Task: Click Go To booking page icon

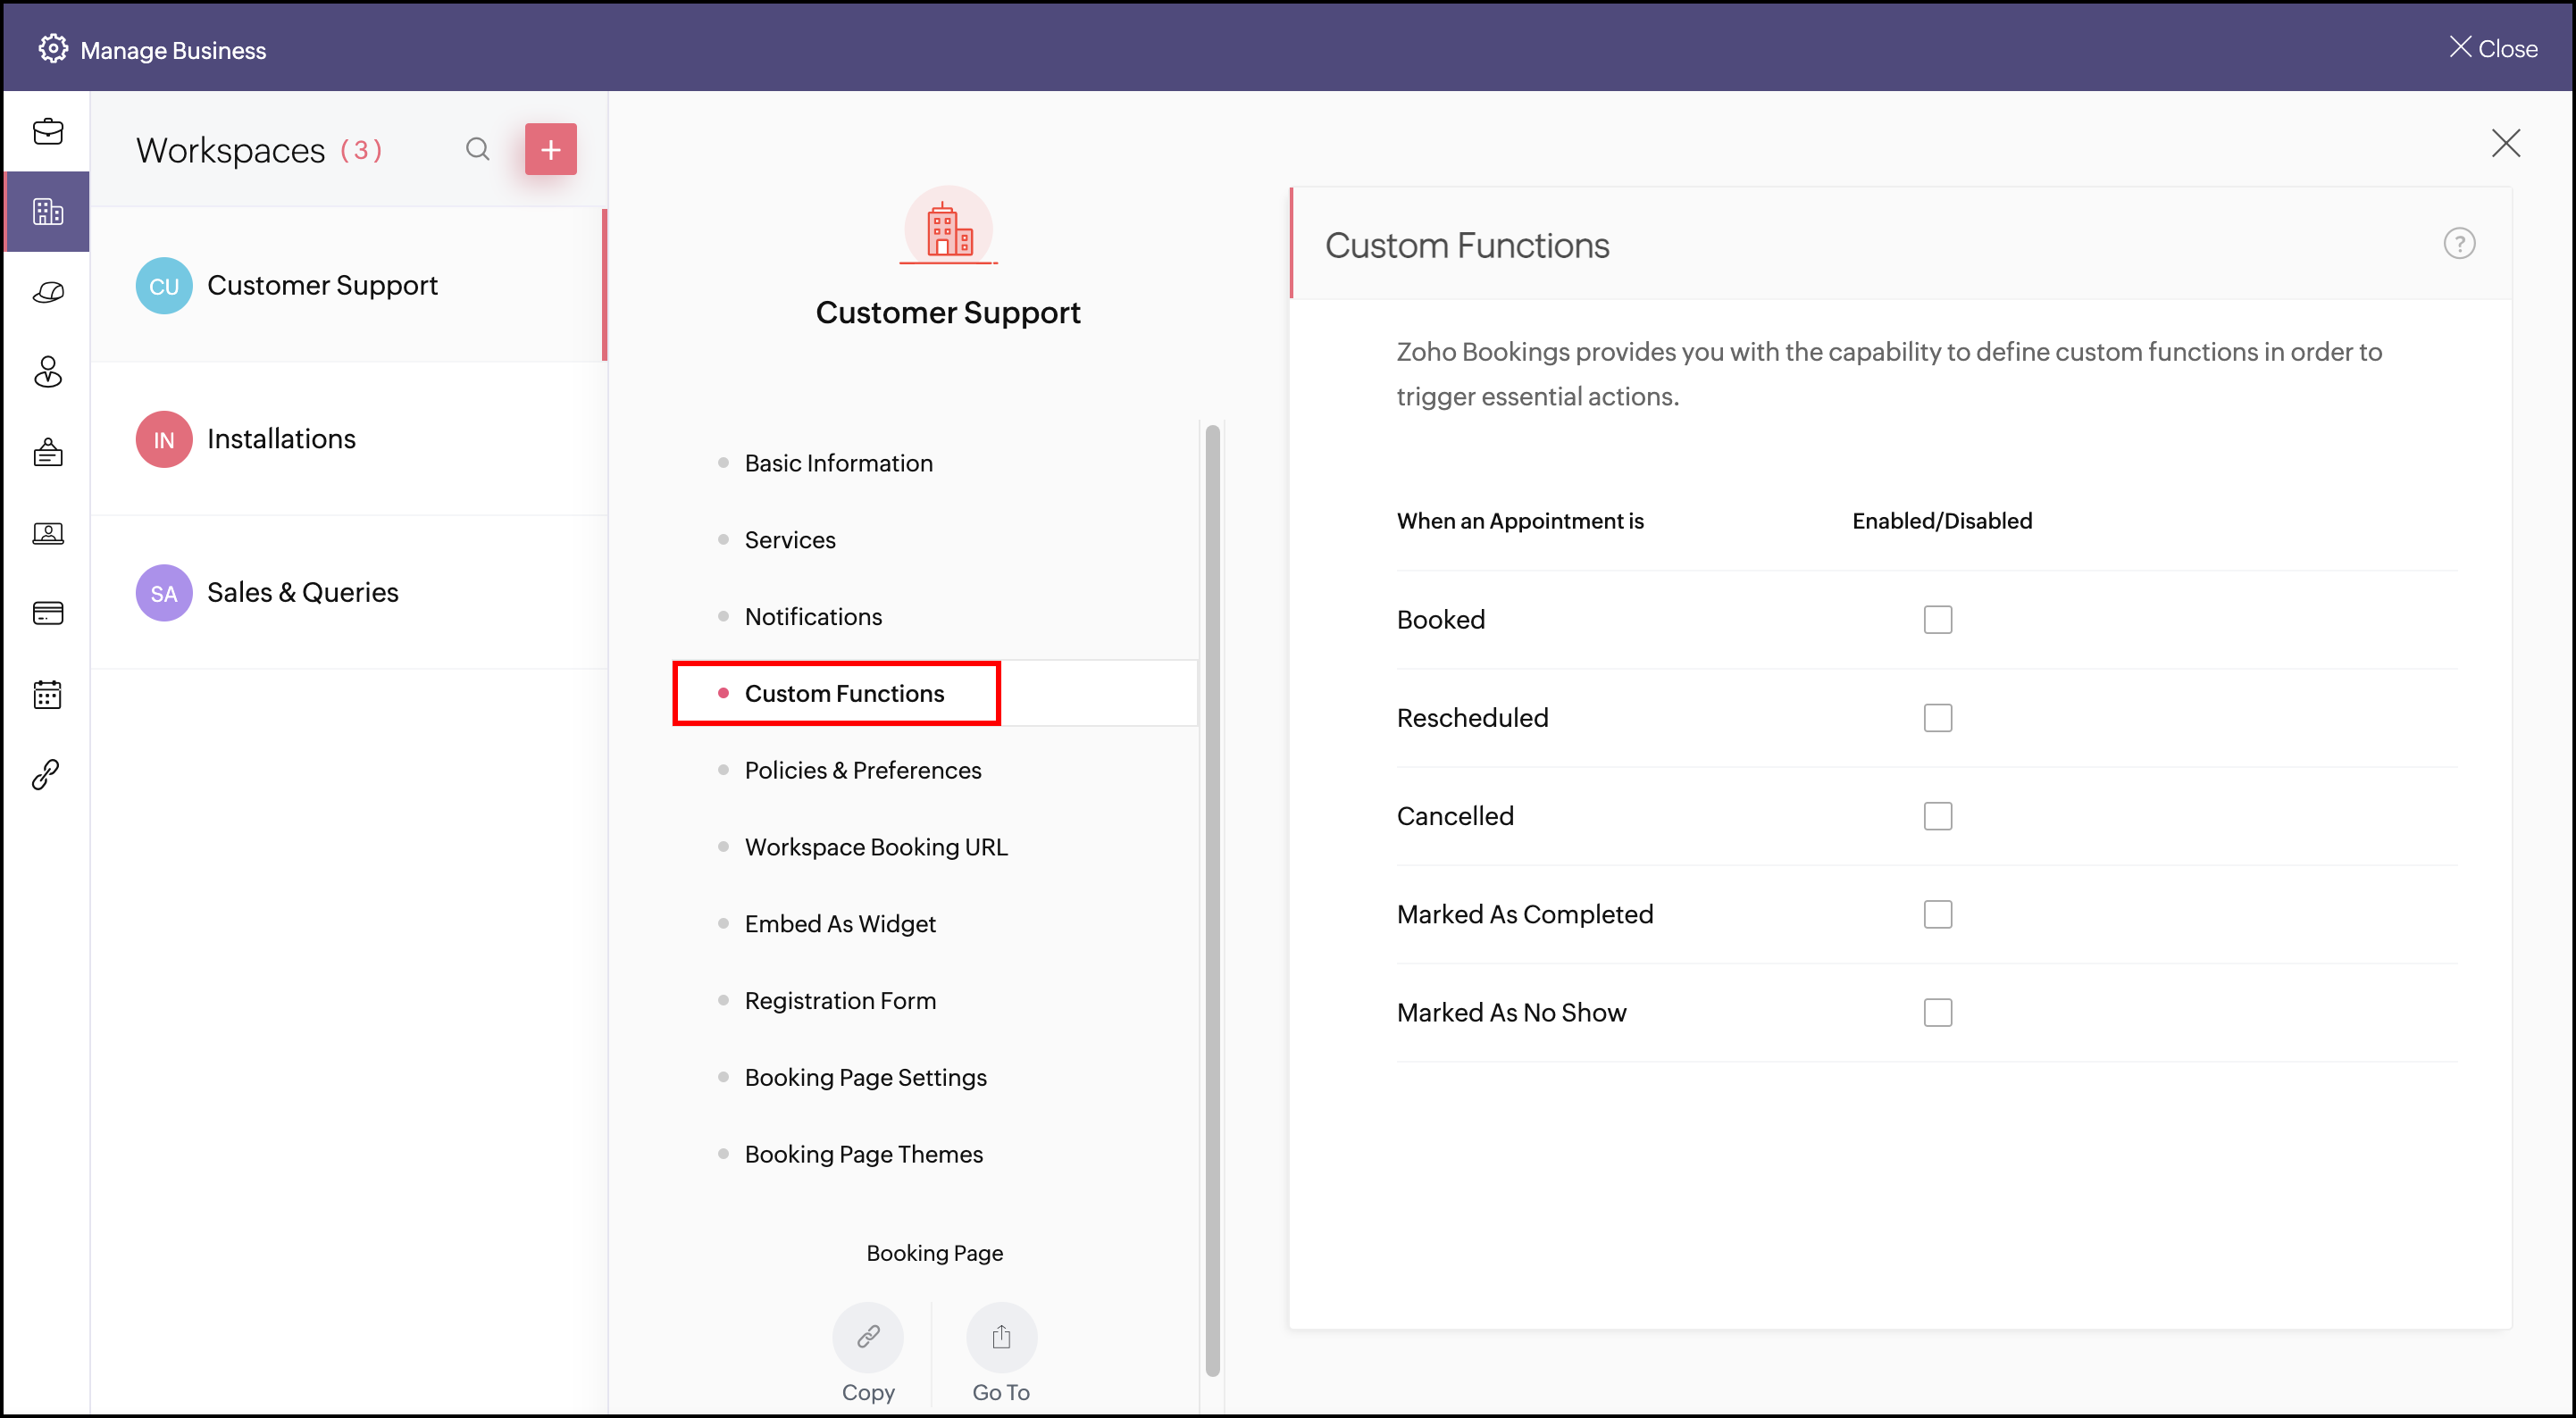Action: 1001,1337
